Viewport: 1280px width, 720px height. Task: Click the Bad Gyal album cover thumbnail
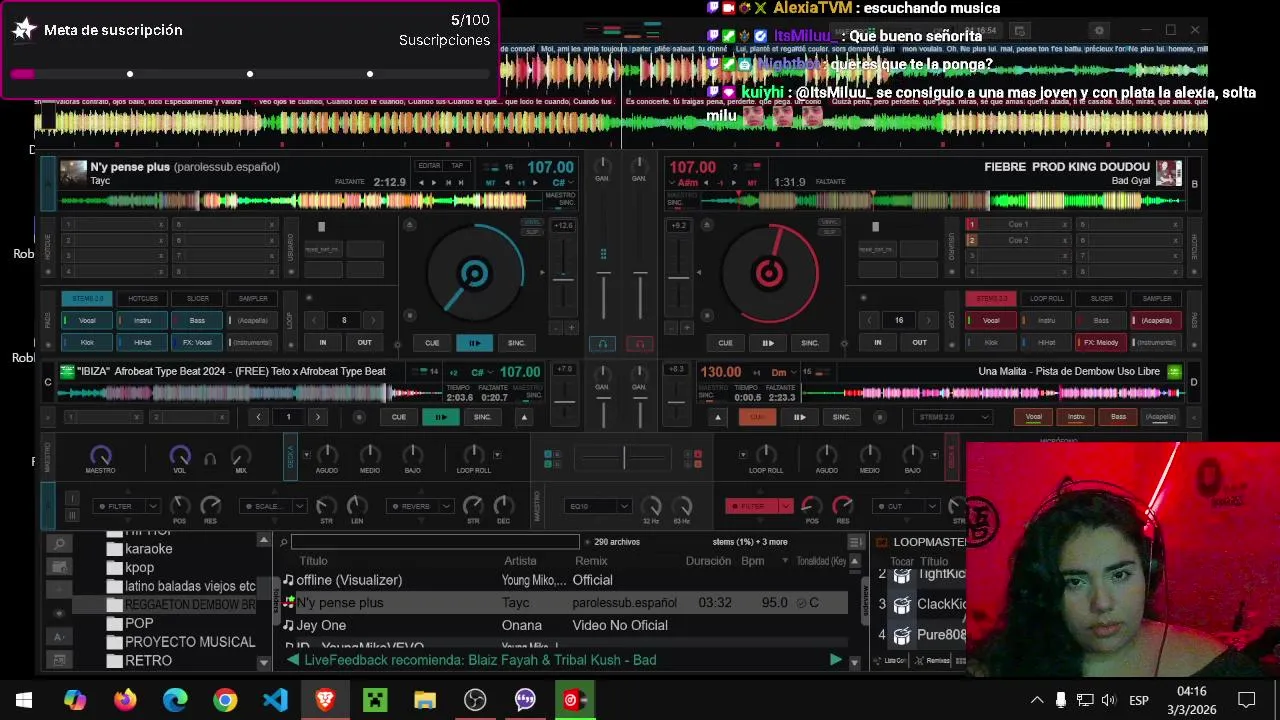coord(1169,173)
